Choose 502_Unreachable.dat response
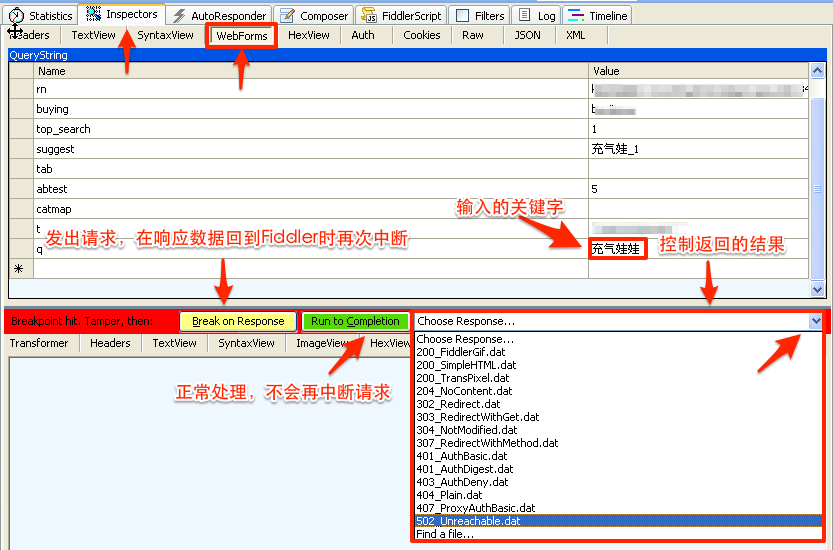Viewport: 833px width, 550px height. [618, 521]
